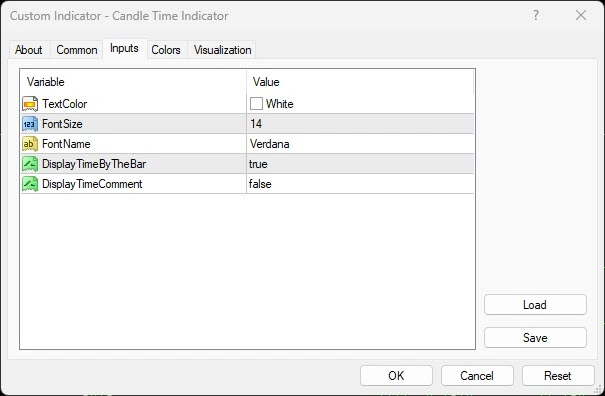The height and width of the screenshot is (396, 605).
Task: Click the Save button
Action: click(535, 338)
